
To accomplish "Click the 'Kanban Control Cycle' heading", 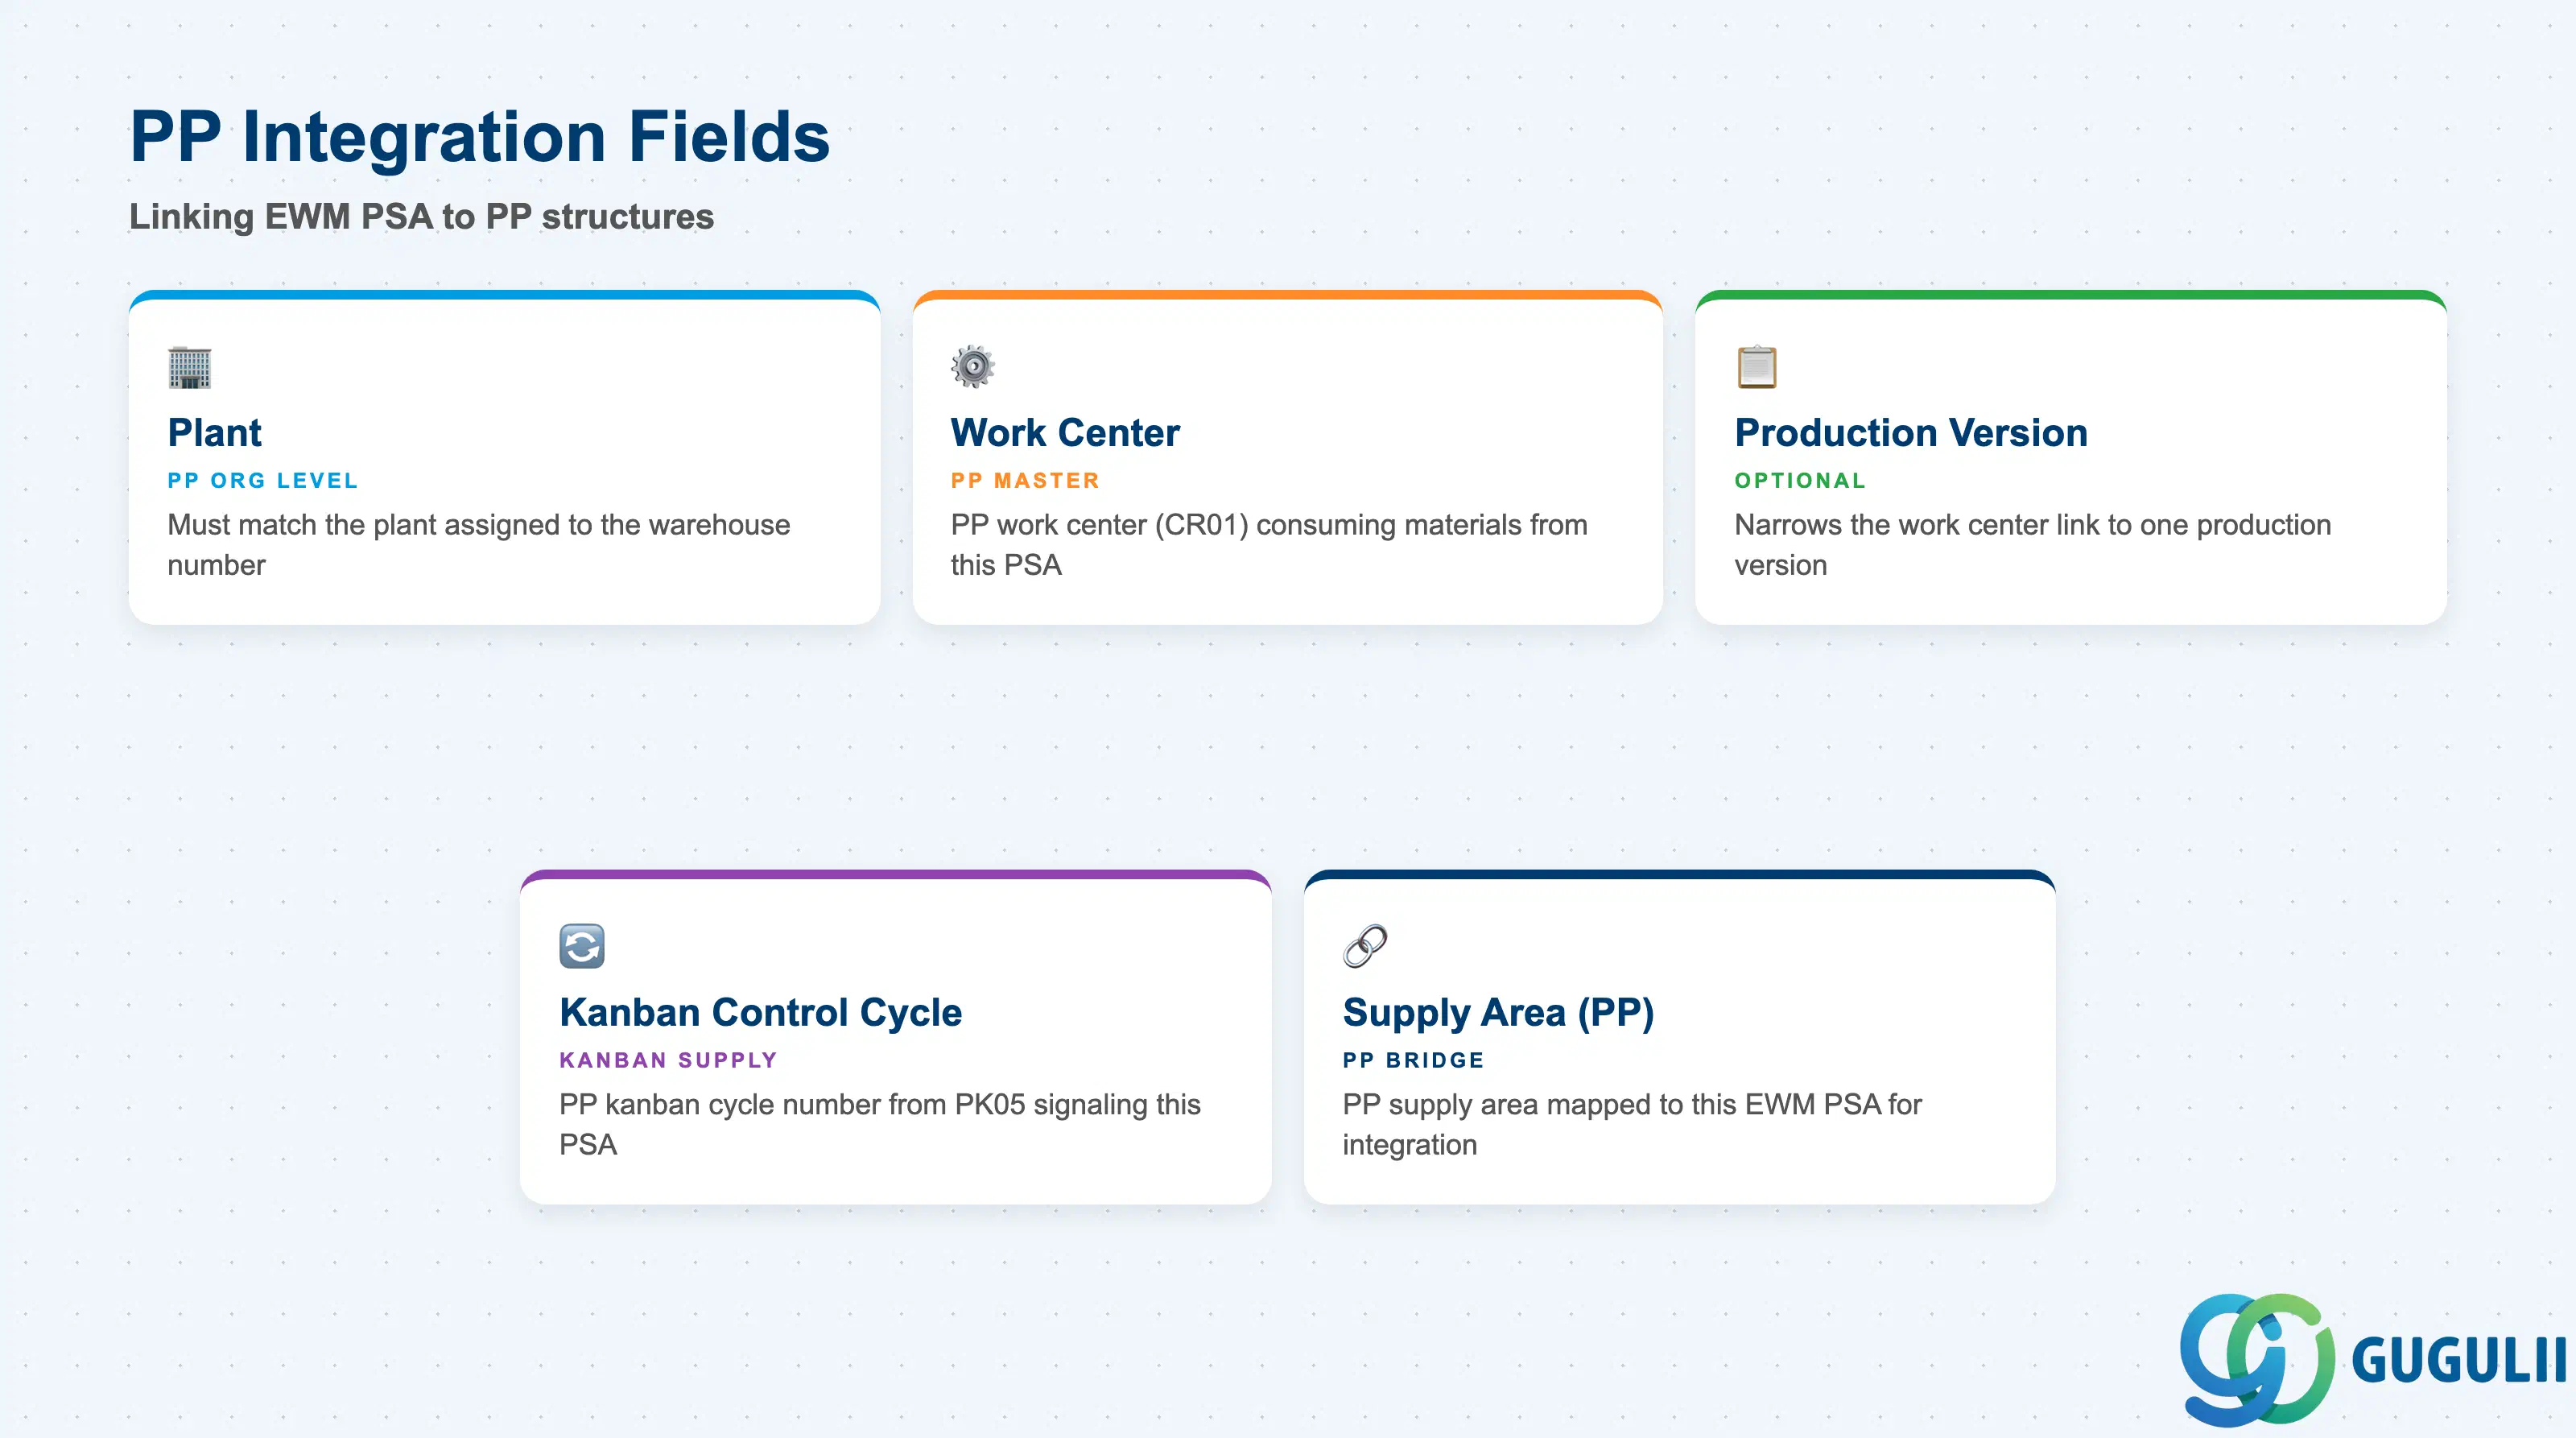I will click(760, 1012).
